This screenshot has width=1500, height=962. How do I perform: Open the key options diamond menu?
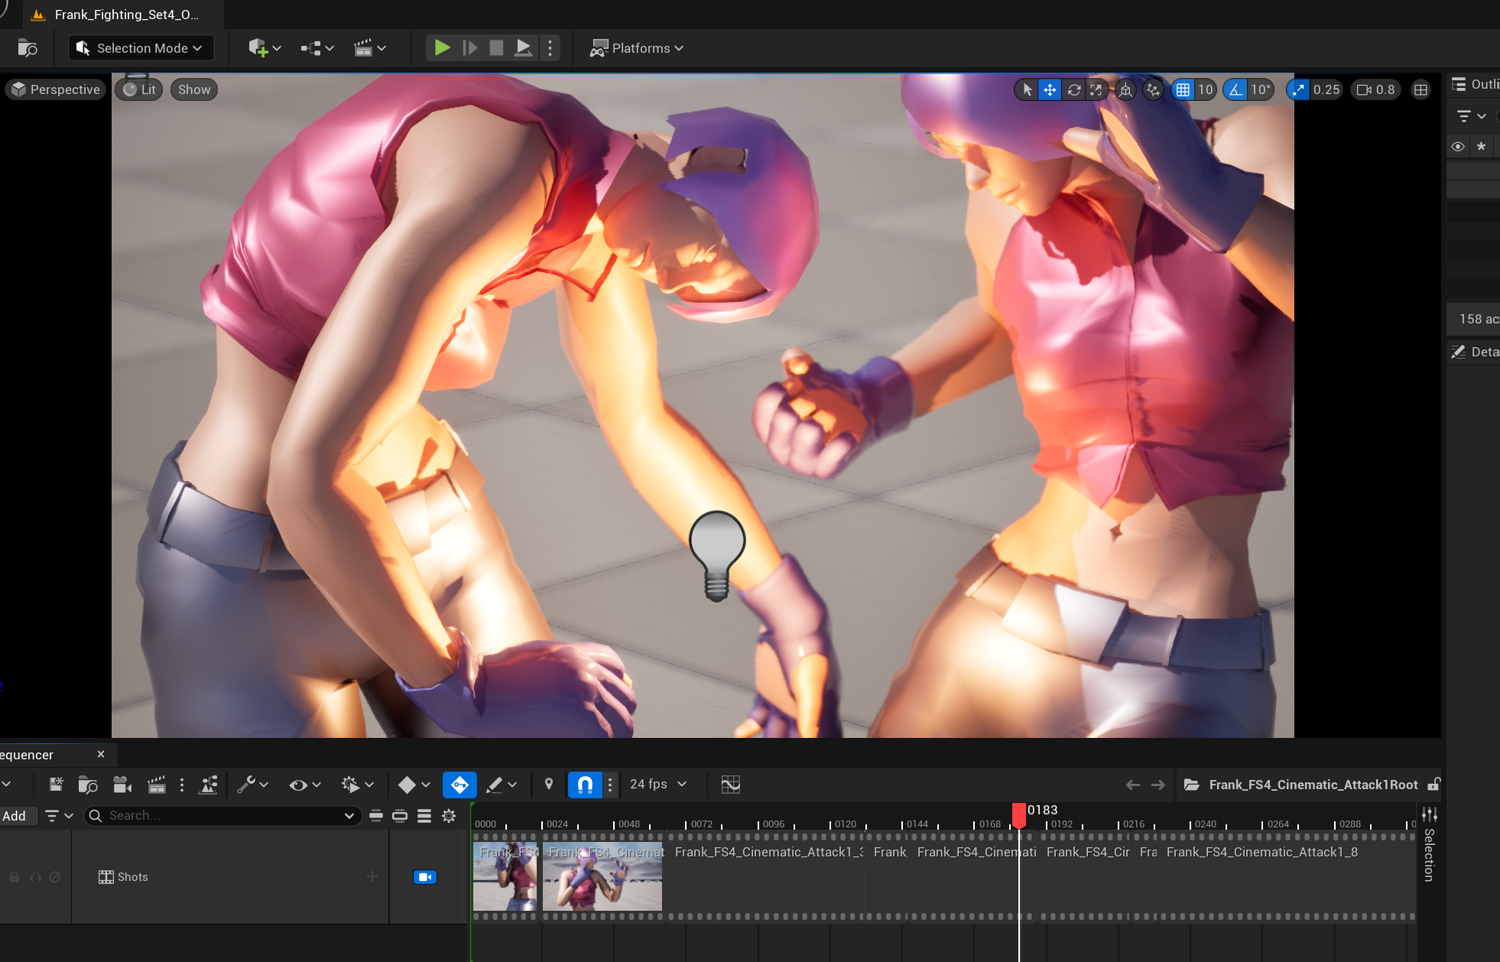[413, 785]
